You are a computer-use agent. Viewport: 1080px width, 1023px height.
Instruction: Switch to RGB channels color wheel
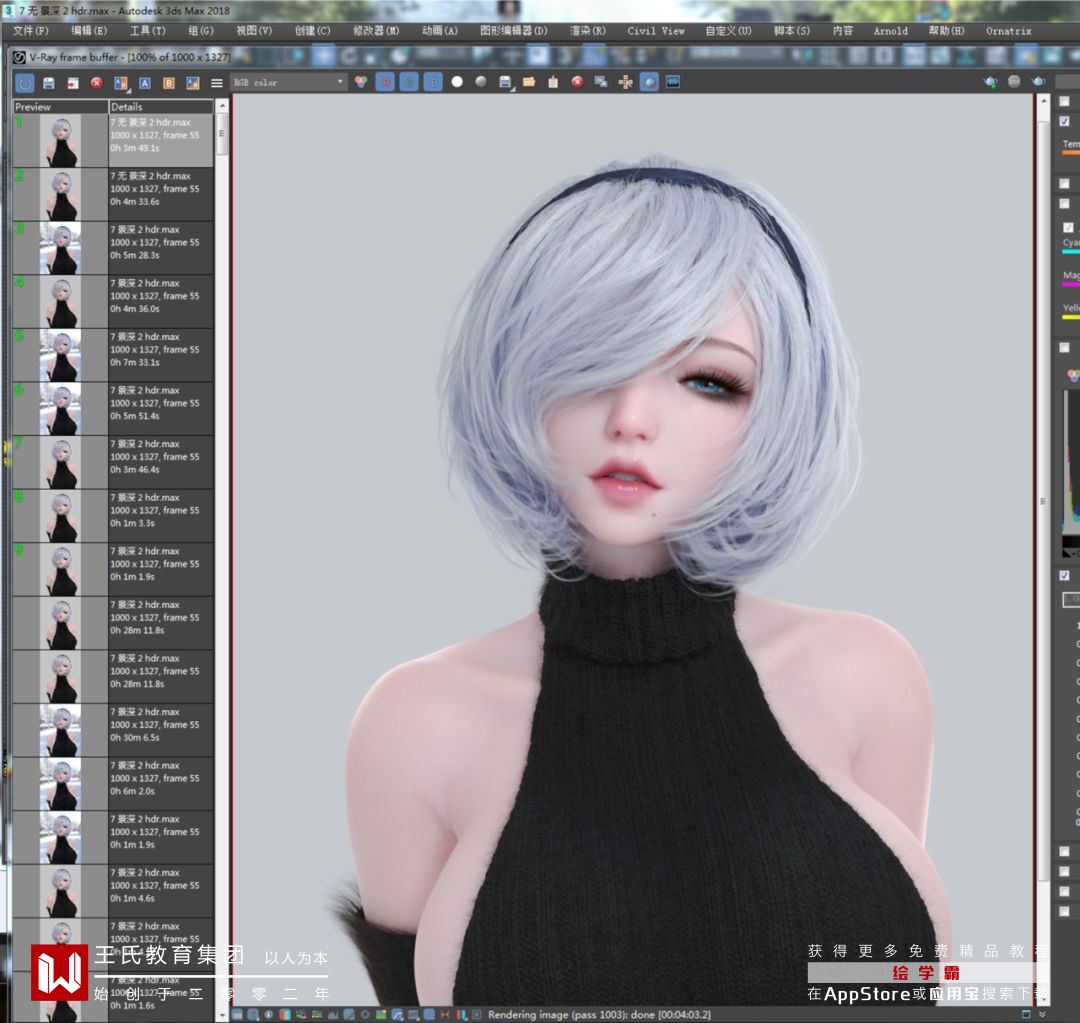(x=360, y=82)
